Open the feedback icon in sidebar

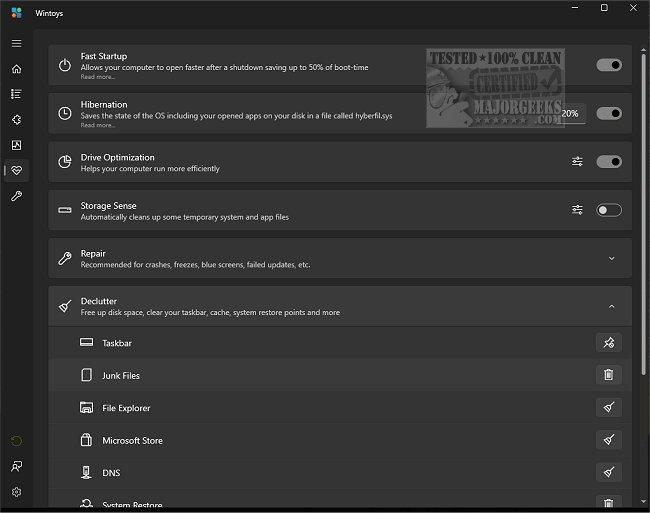tap(17, 466)
